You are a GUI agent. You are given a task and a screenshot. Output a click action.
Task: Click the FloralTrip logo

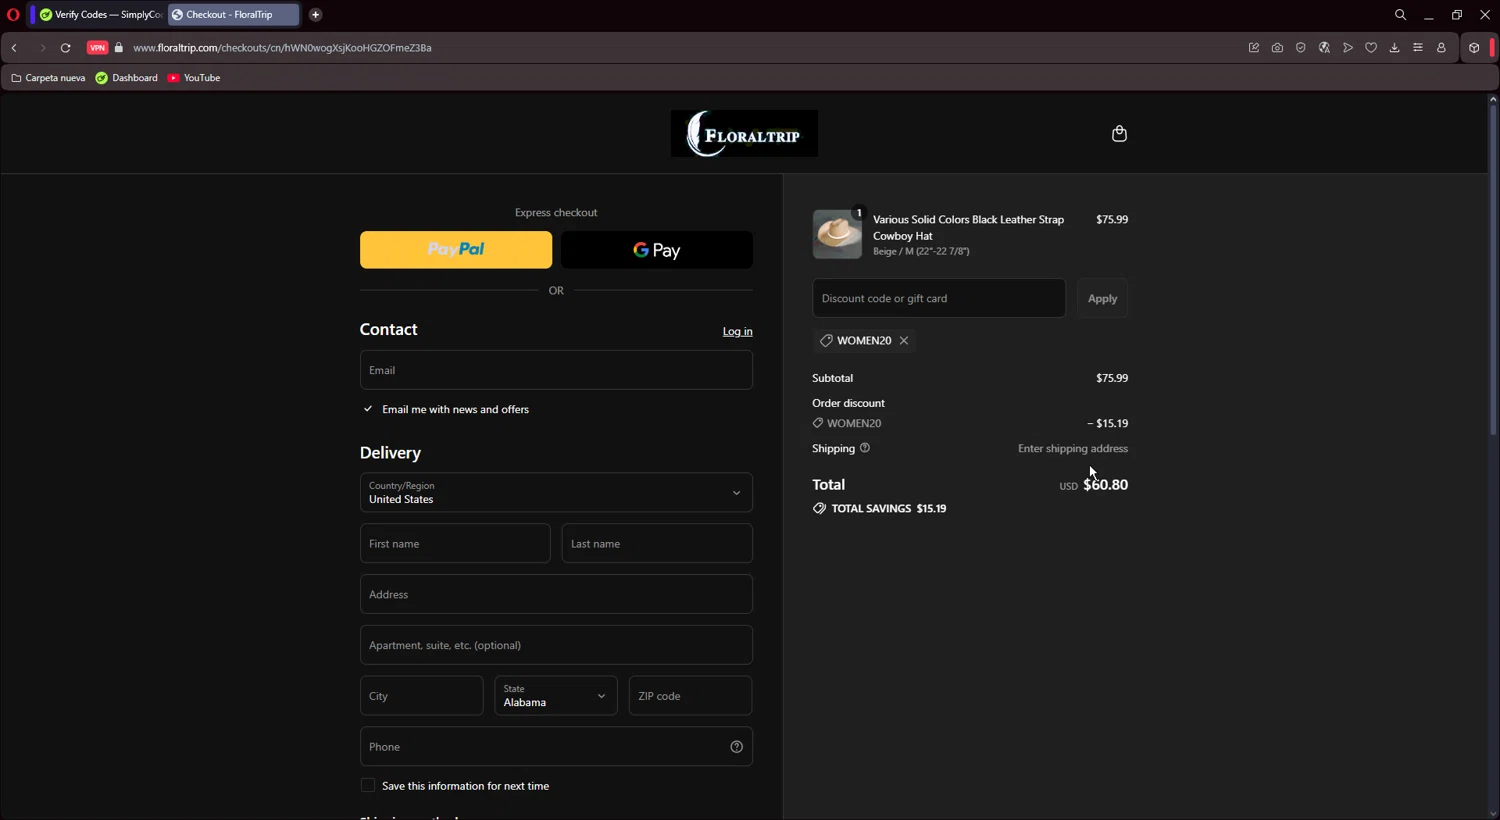[x=744, y=134]
